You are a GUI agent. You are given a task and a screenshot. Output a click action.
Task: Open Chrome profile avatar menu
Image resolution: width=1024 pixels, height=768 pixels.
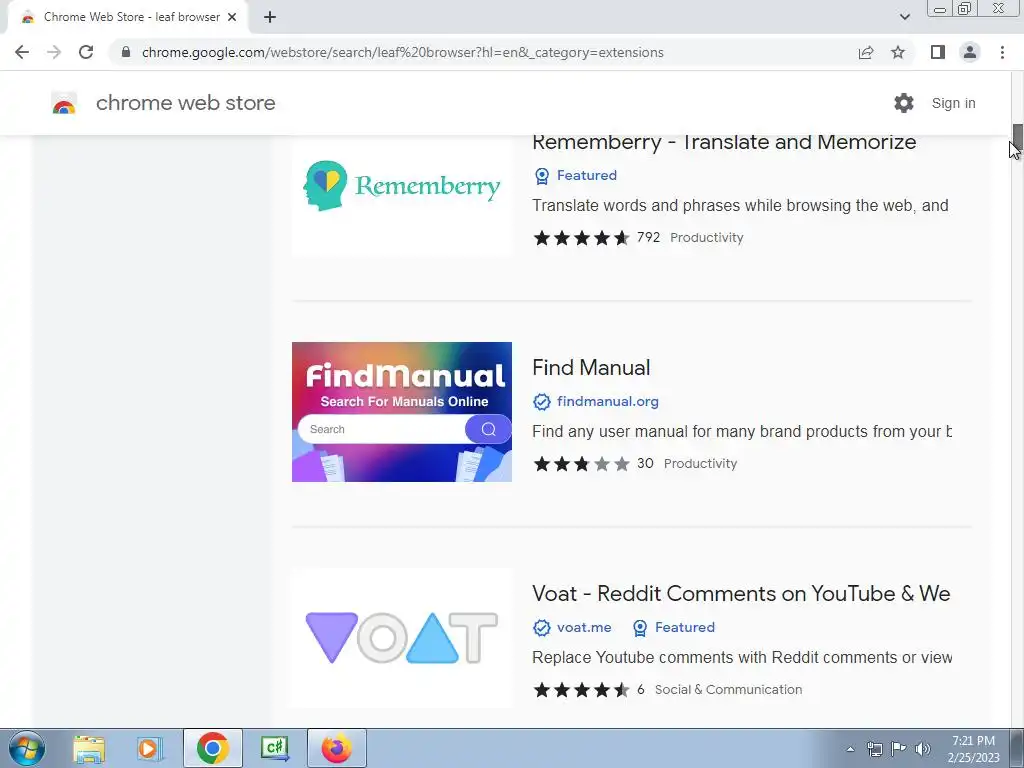click(x=970, y=52)
